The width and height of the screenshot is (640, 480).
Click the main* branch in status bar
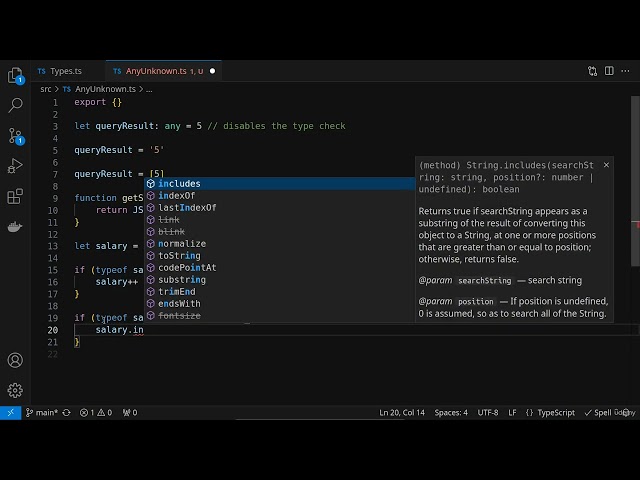point(42,413)
